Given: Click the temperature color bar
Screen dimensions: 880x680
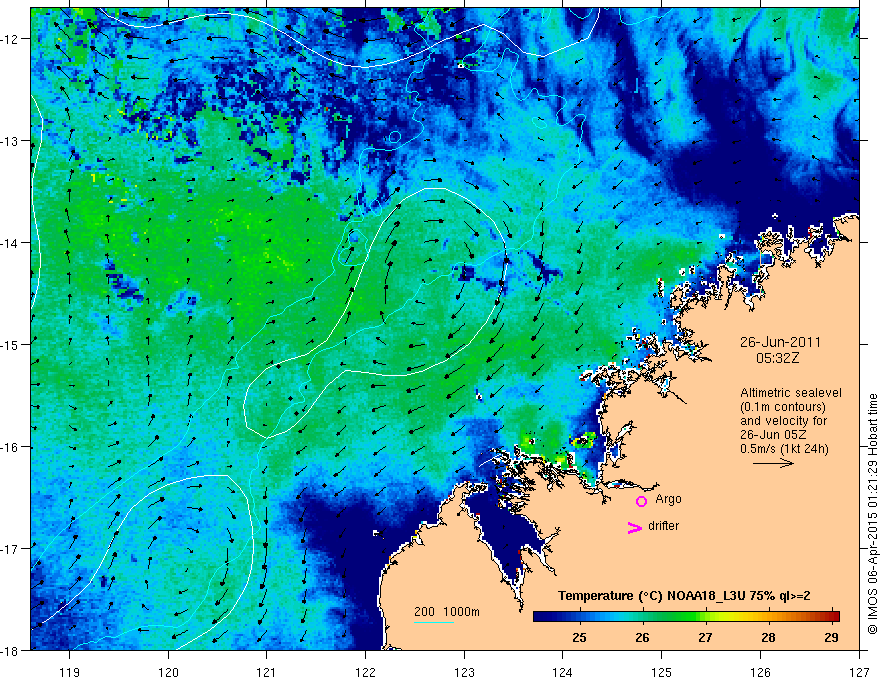Looking at the screenshot, I should pyautogui.click(x=686, y=617).
